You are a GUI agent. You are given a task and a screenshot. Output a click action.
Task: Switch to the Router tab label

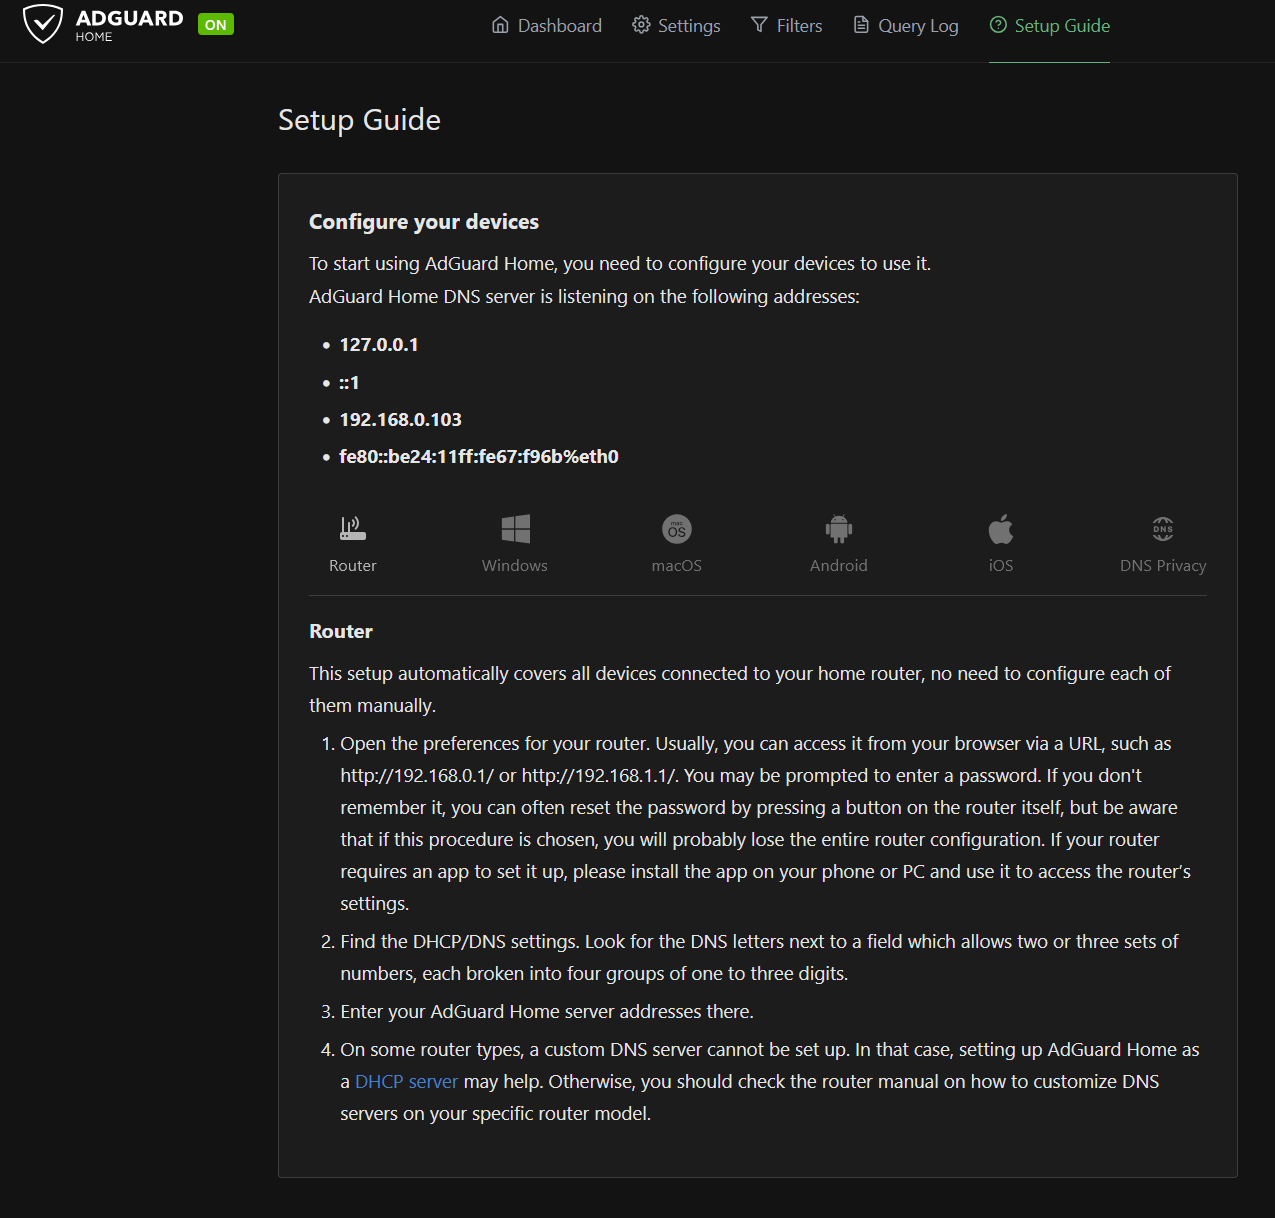coord(353,565)
